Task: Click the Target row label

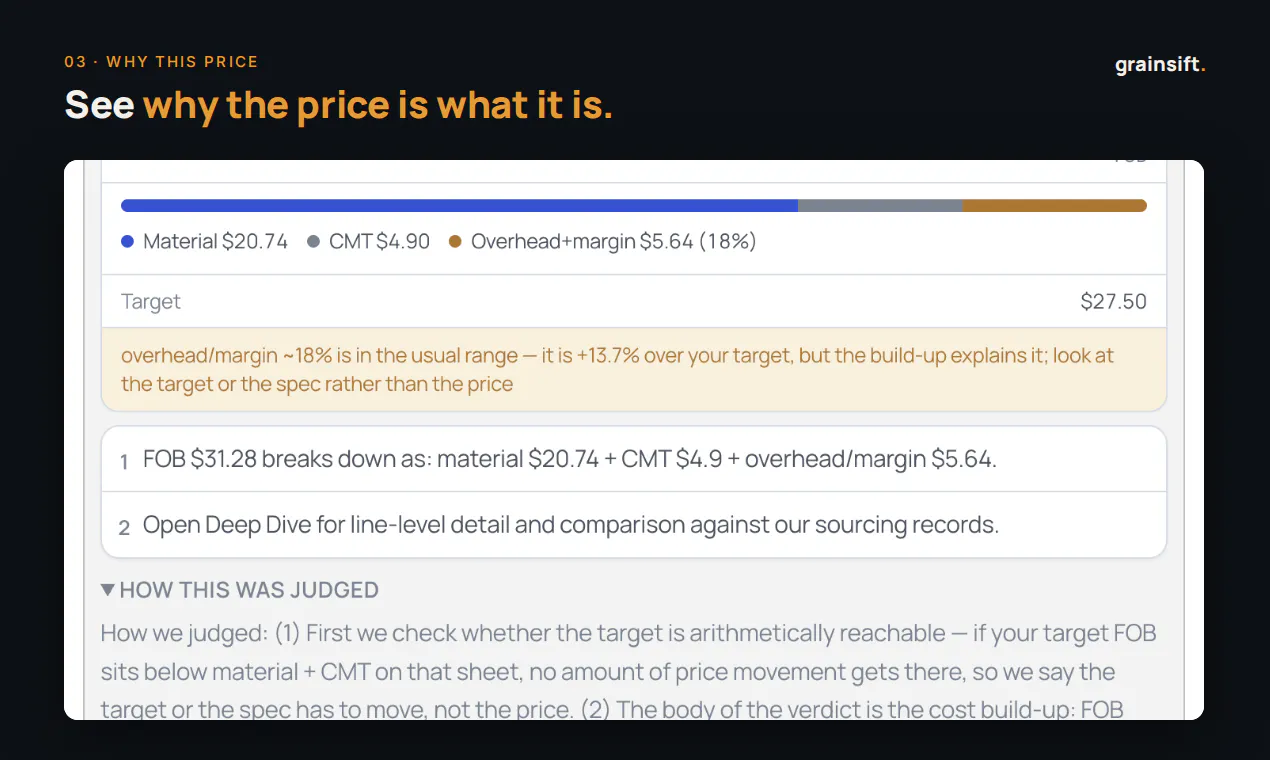Action: (x=151, y=302)
